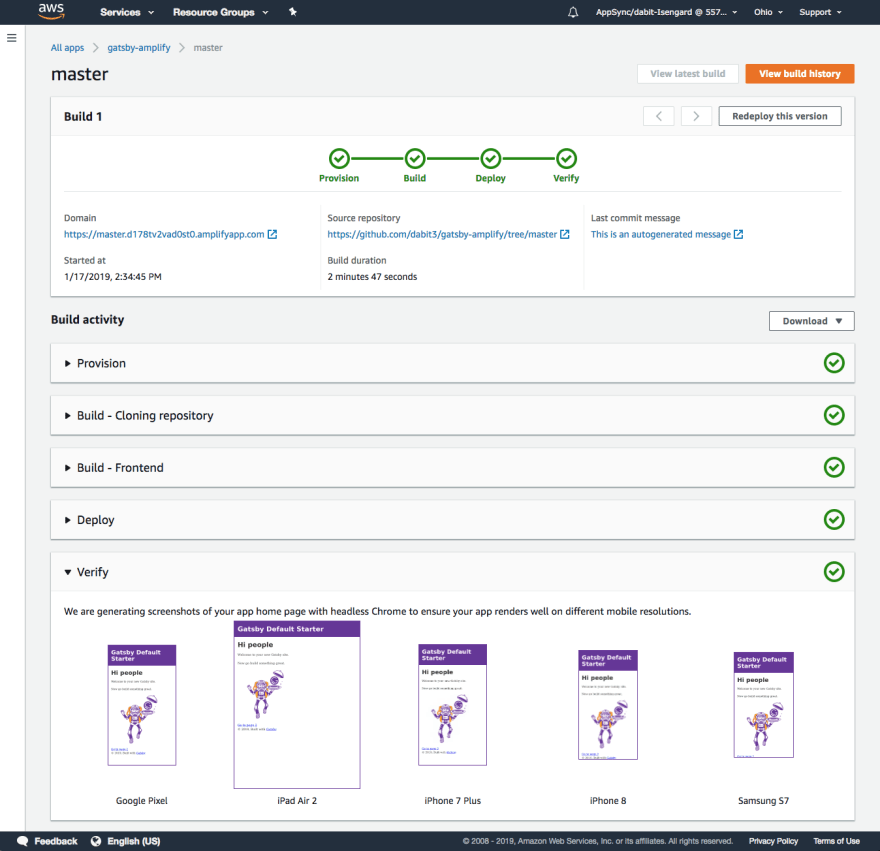Click external link icon next to domain URL

pos(272,234)
